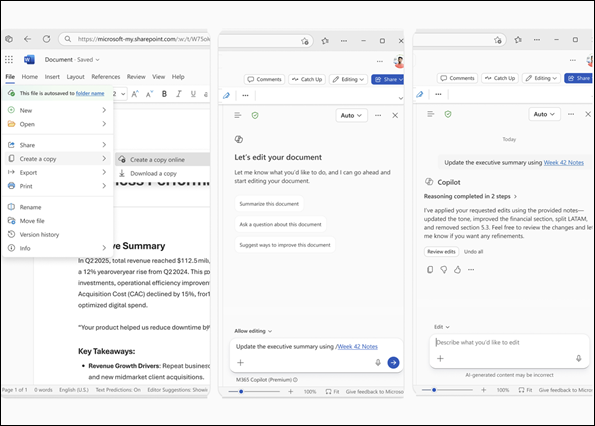This screenshot has height=426, width=595.
Task: Click the Underline formatting icon
Action: [x=193, y=94]
